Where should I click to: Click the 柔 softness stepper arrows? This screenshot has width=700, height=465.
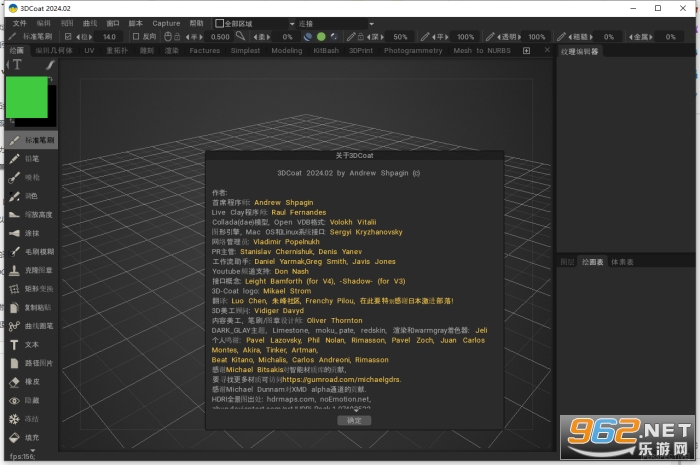pos(262,37)
